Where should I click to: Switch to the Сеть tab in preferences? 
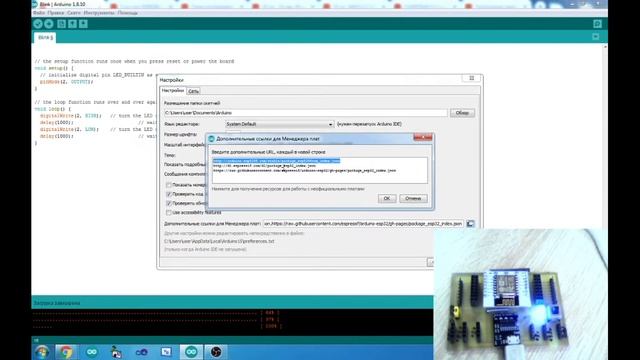(193, 91)
